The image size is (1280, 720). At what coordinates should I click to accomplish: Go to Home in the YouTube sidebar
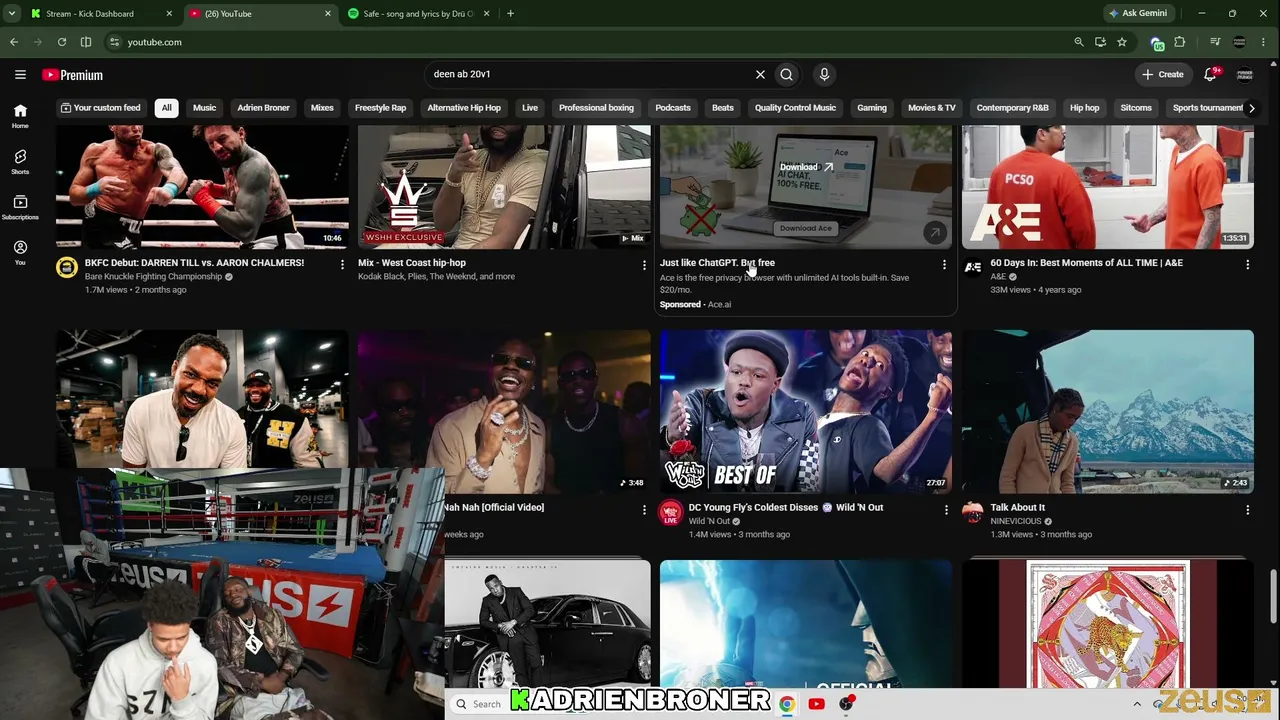(20, 116)
